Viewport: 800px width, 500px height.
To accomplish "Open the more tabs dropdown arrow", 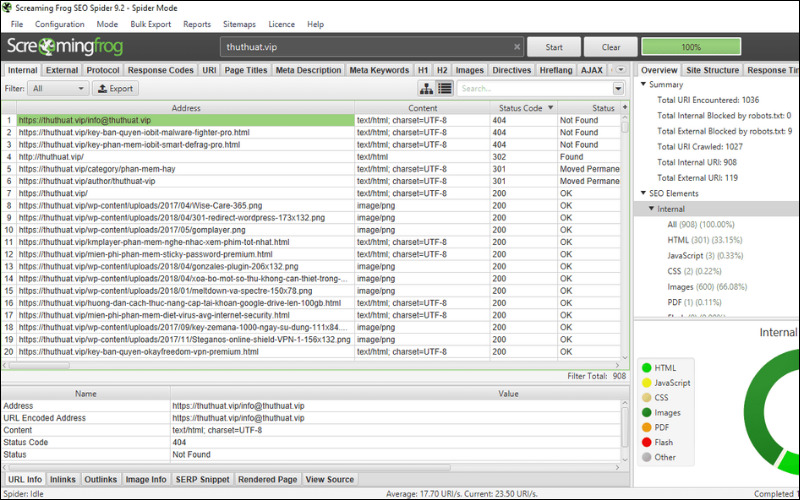I will click(x=620, y=69).
